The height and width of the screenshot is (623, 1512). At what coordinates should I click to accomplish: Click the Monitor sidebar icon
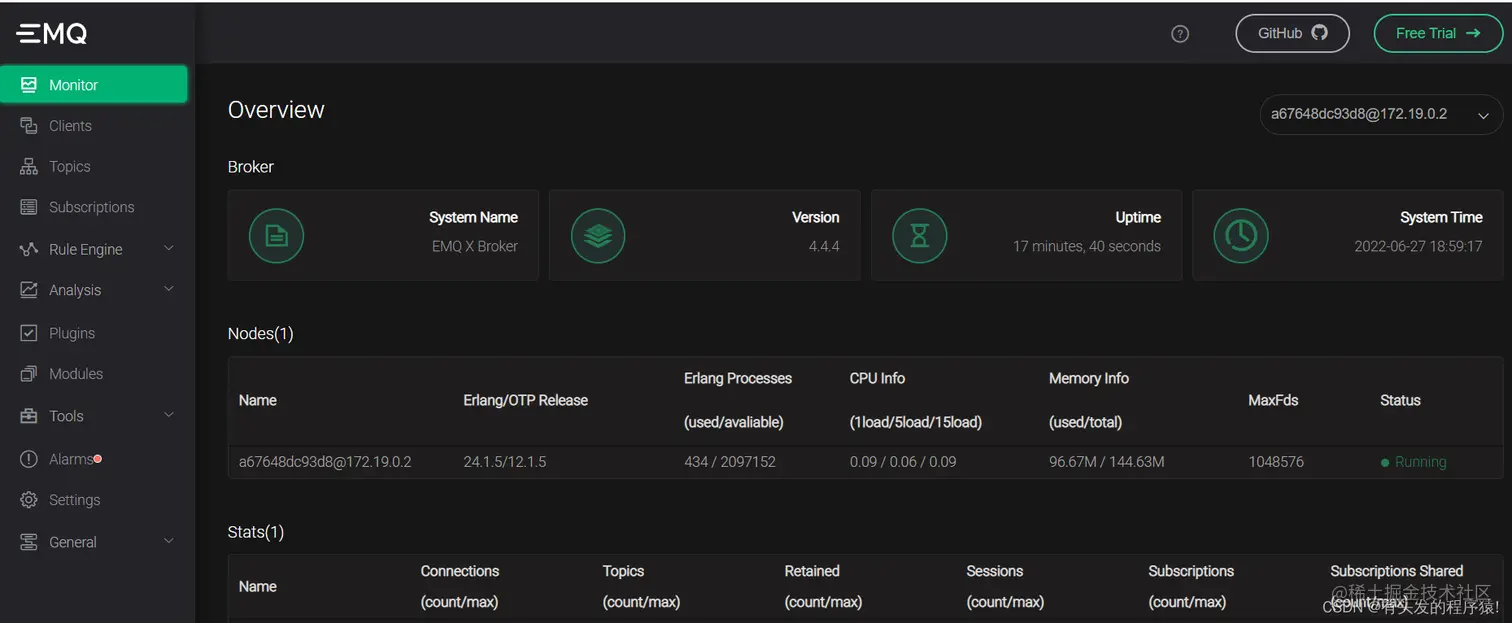pyautogui.click(x=29, y=85)
